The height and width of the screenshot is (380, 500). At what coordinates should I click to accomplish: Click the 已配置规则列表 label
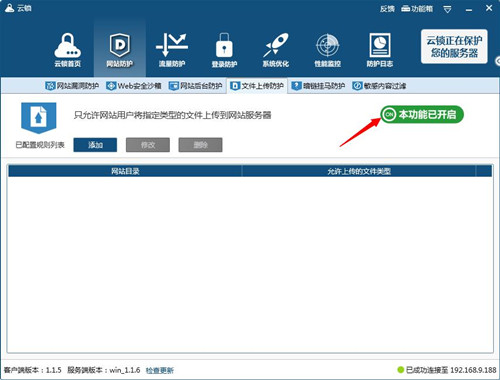tap(40, 145)
